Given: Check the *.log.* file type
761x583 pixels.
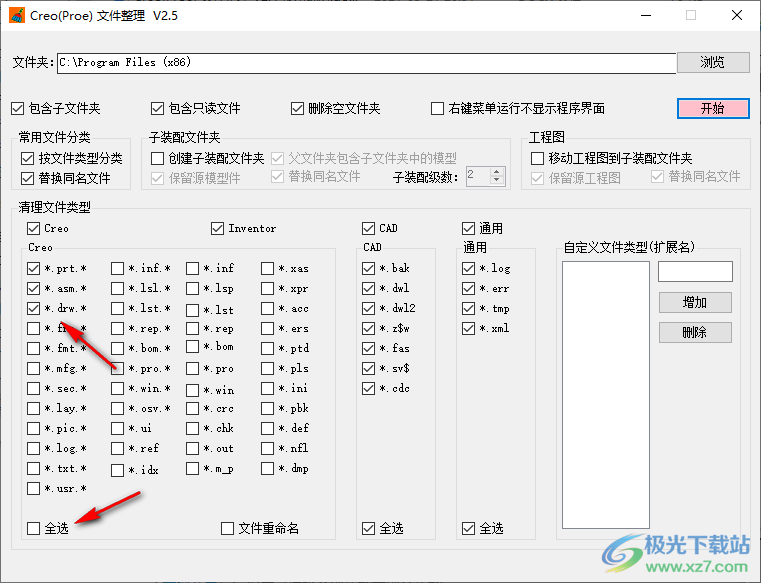Looking at the screenshot, I should pyautogui.click(x=33, y=448).
